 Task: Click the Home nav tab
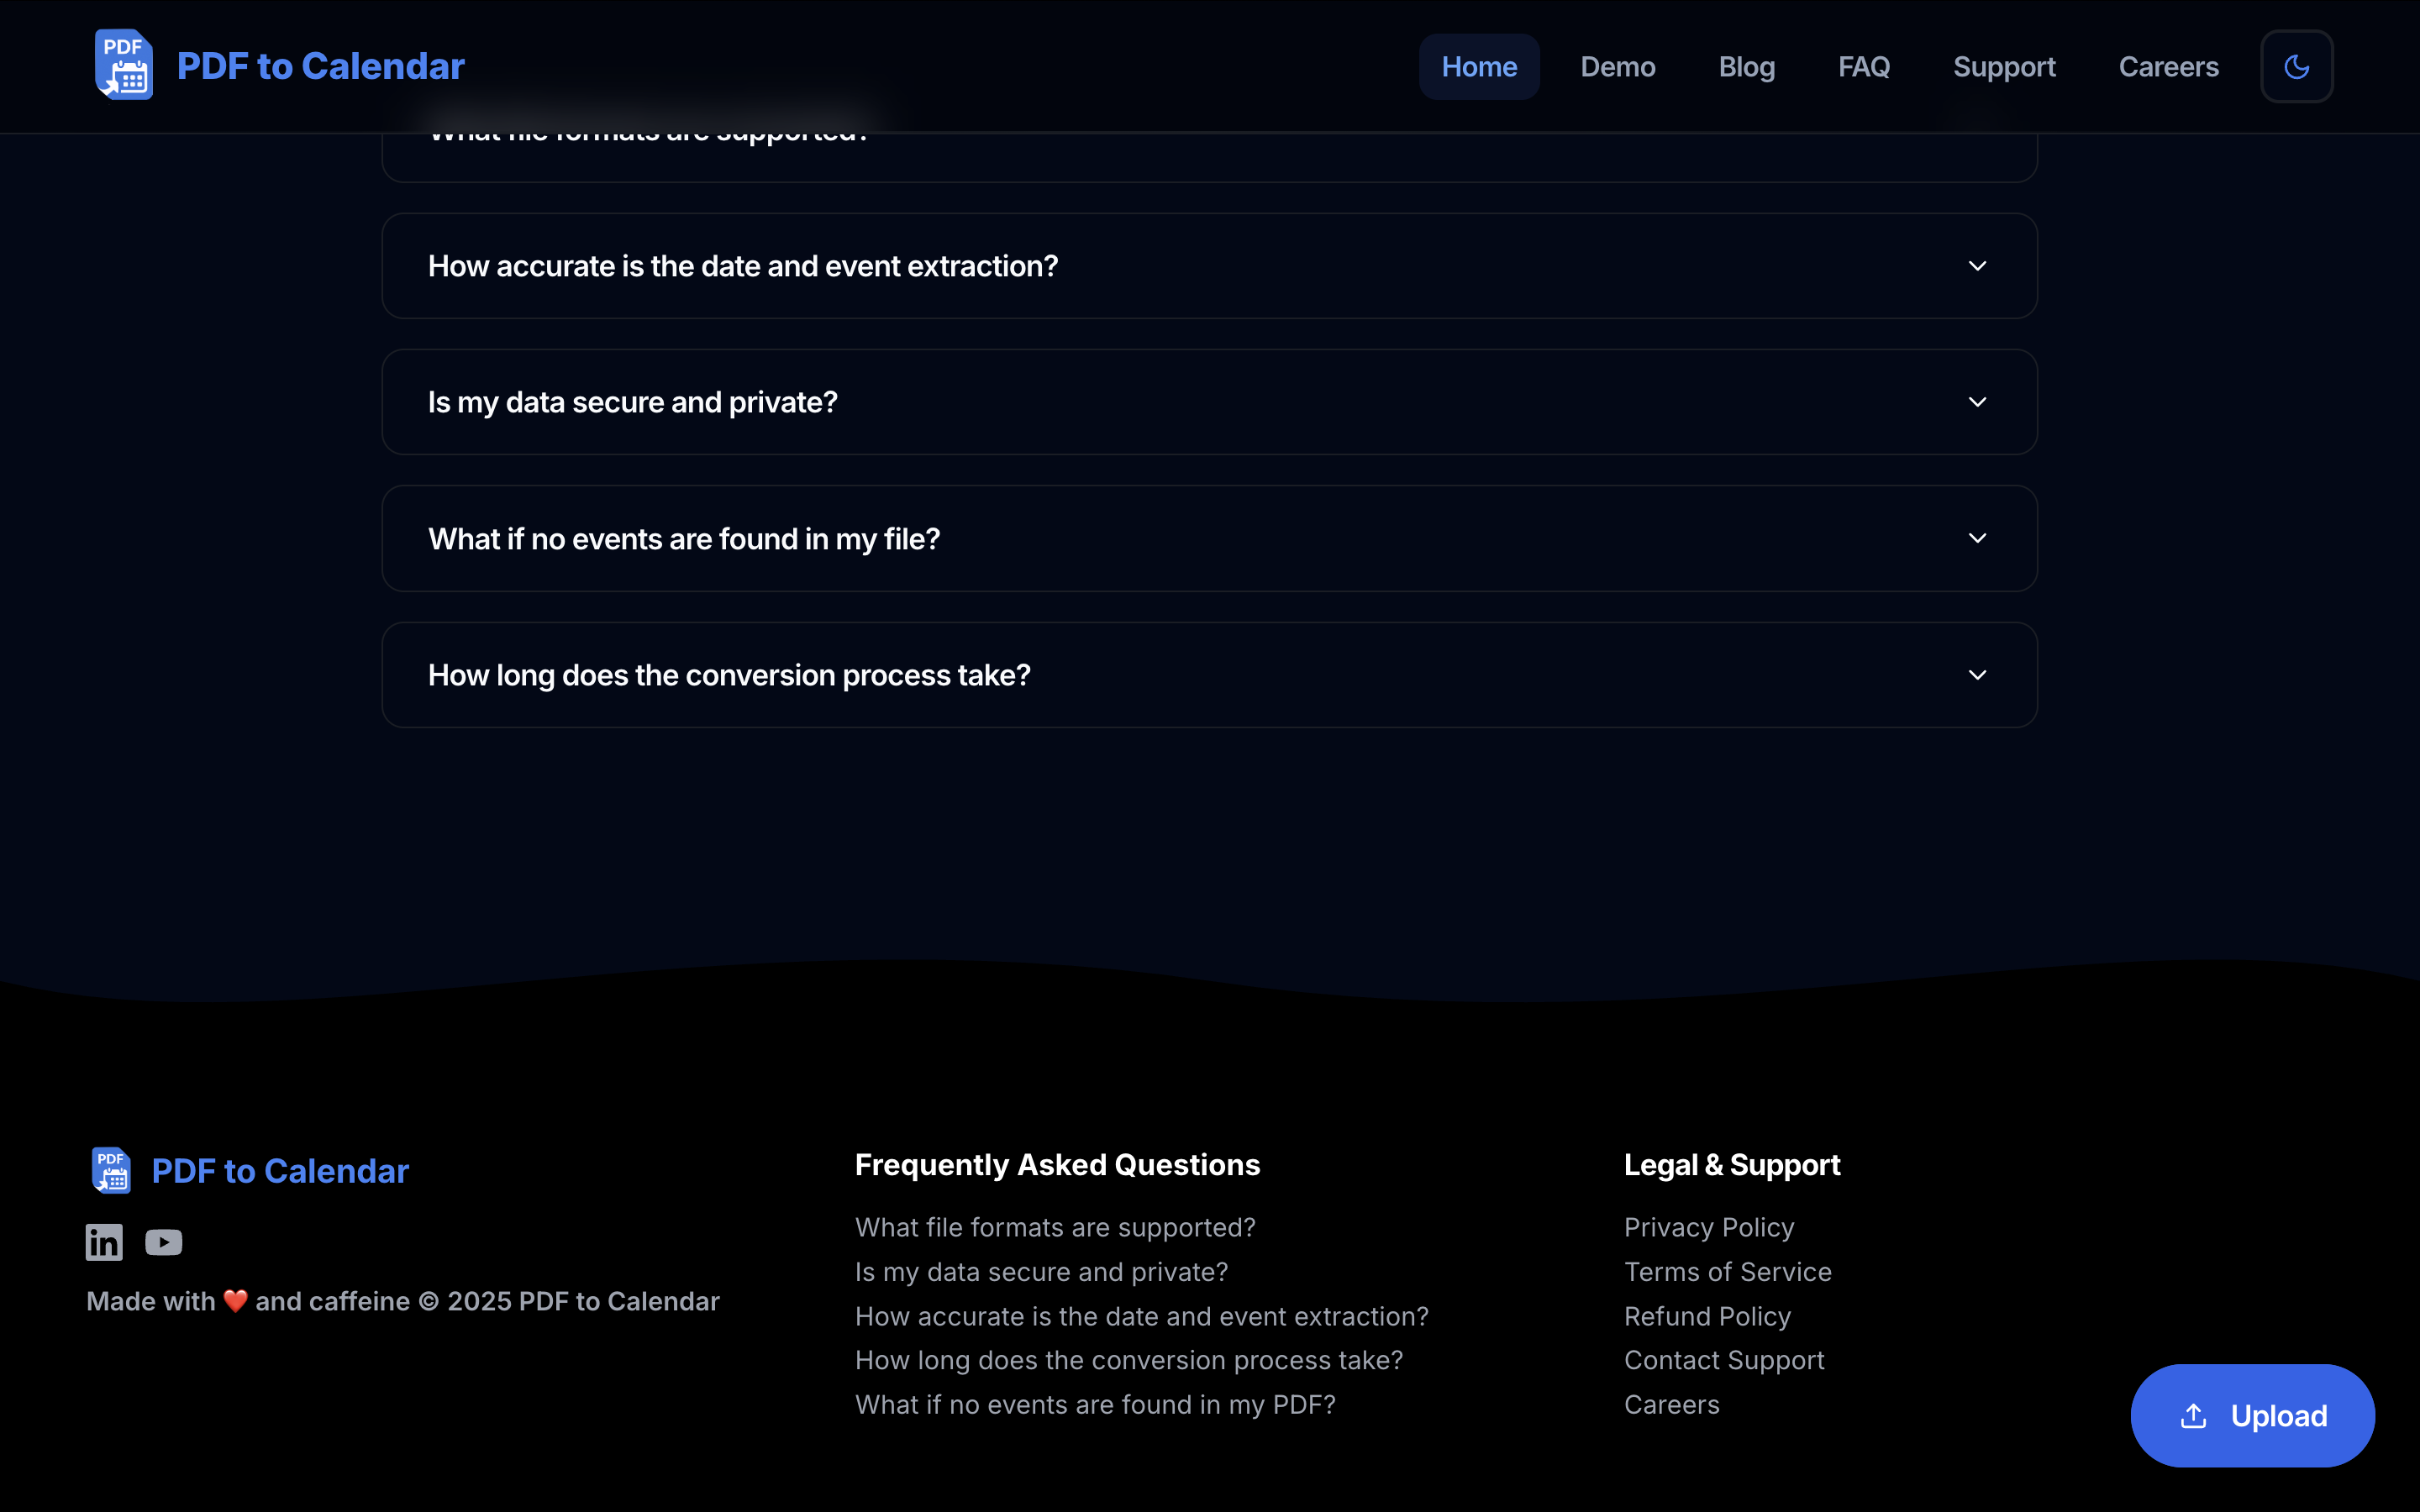(1478, 67)
